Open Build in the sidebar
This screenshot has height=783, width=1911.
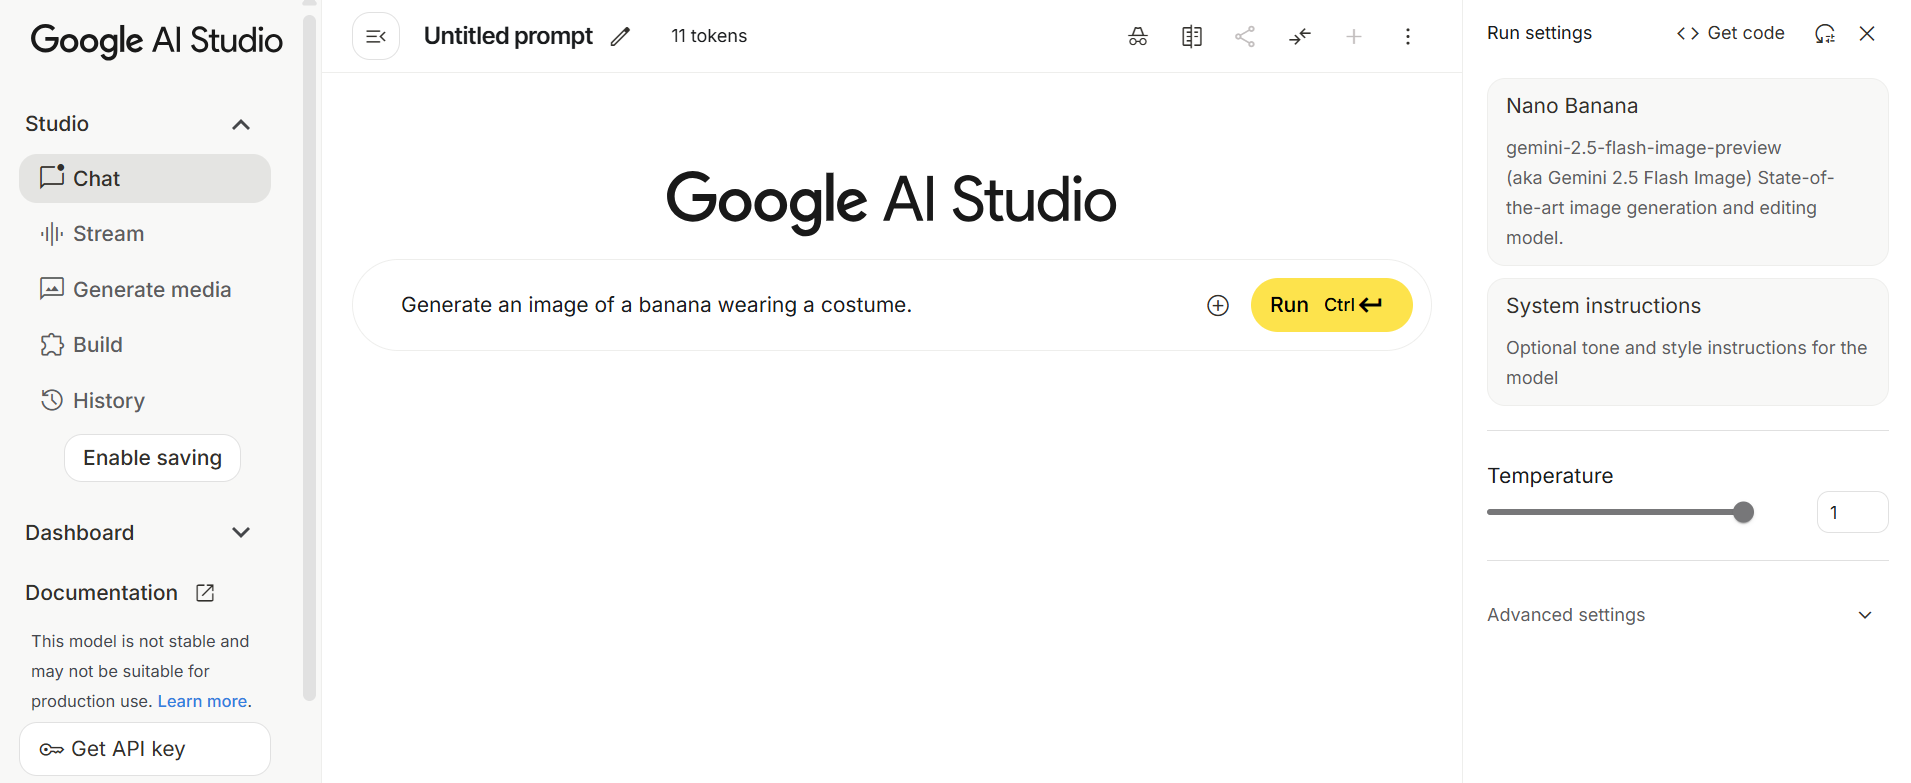tap(145, 345)
